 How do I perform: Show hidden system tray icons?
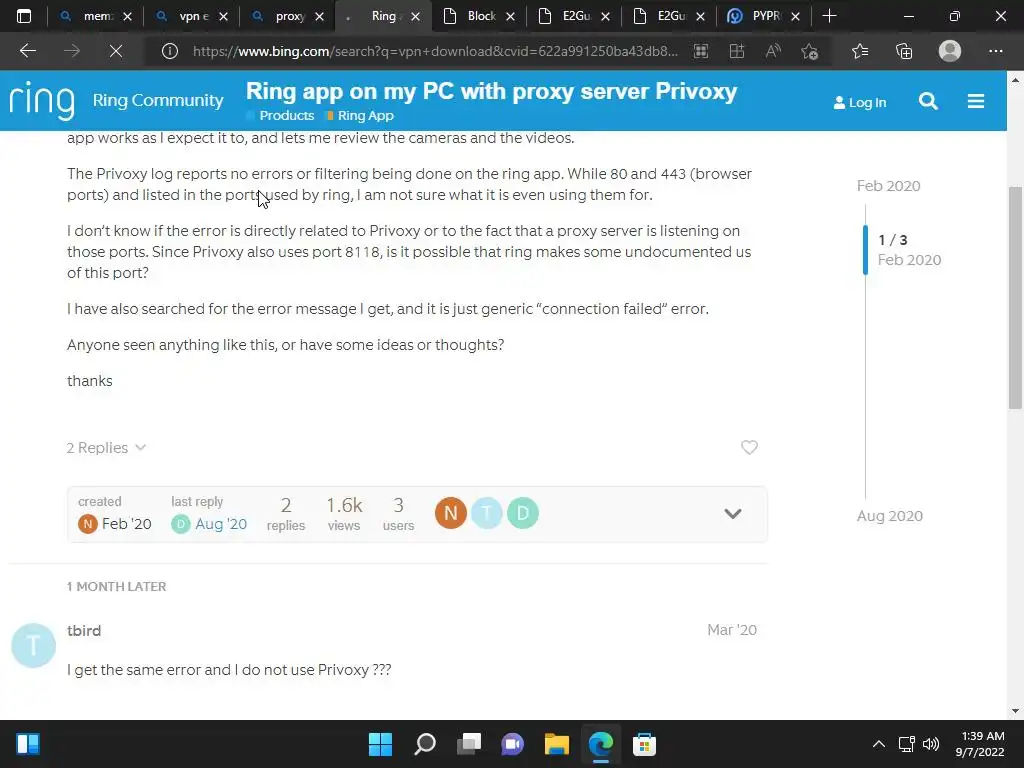tap(879, 744)
